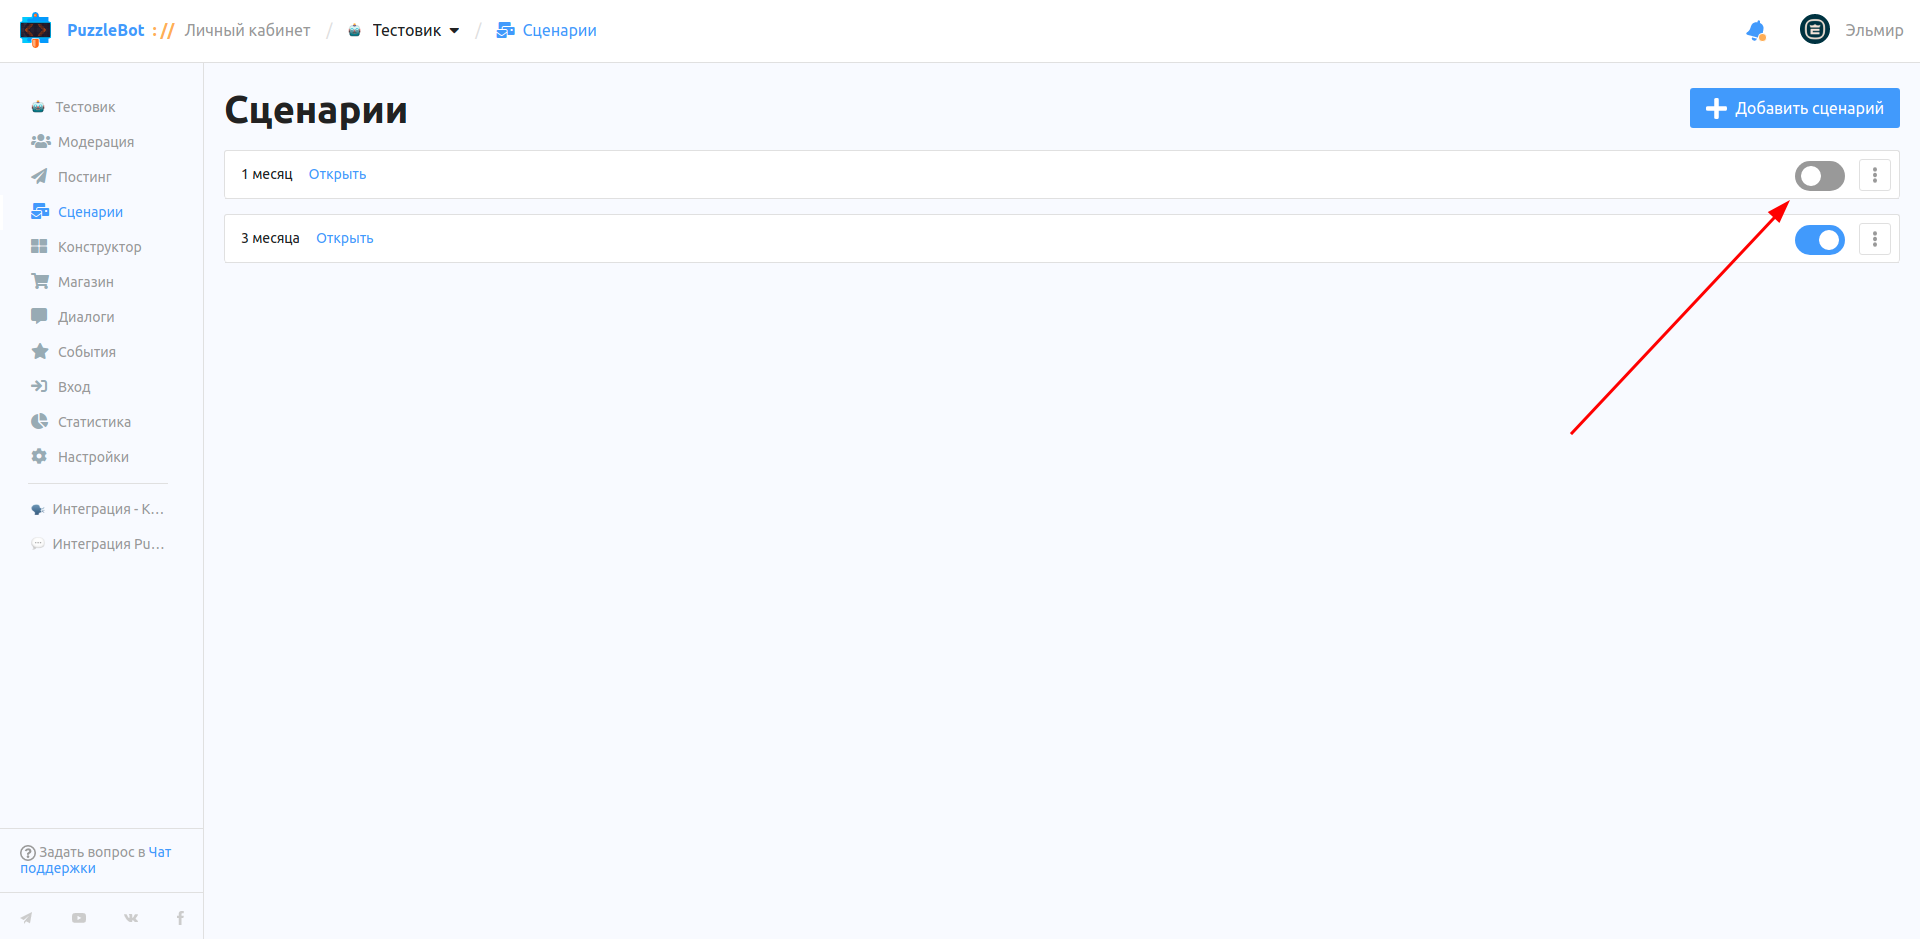Viewport: 1920px width, 939px height.
Task: Click the Конструктор grid icon
Action: tap(39, 247)
